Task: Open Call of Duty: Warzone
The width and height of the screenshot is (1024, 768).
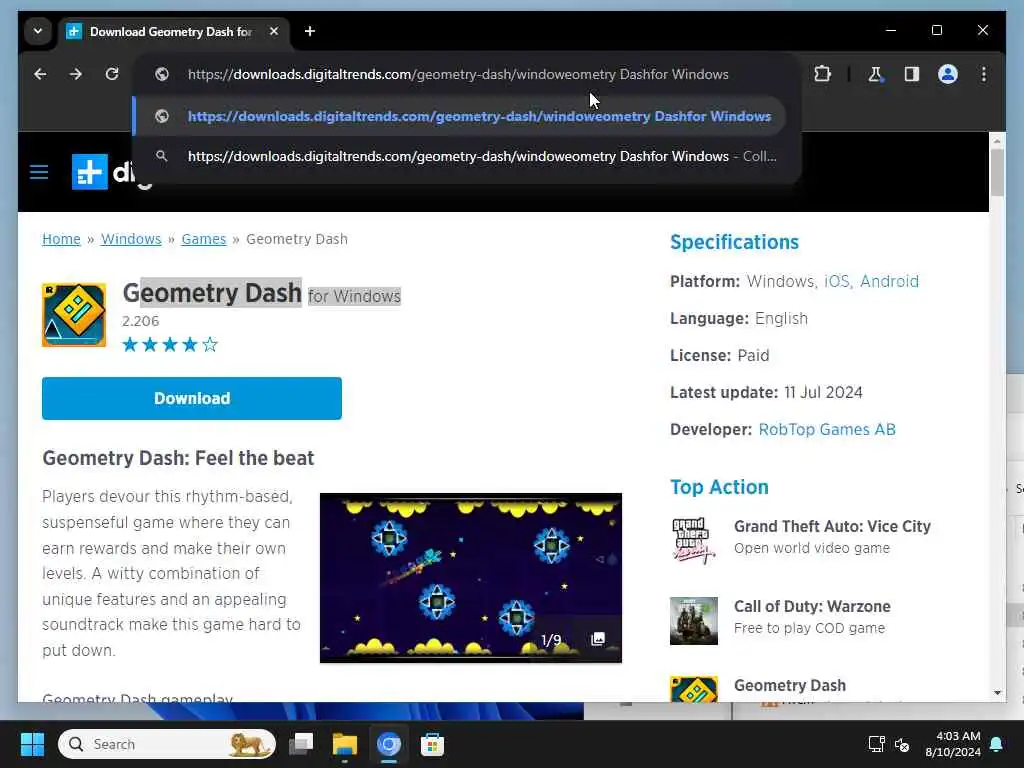Action: click(x=812, y=607)
